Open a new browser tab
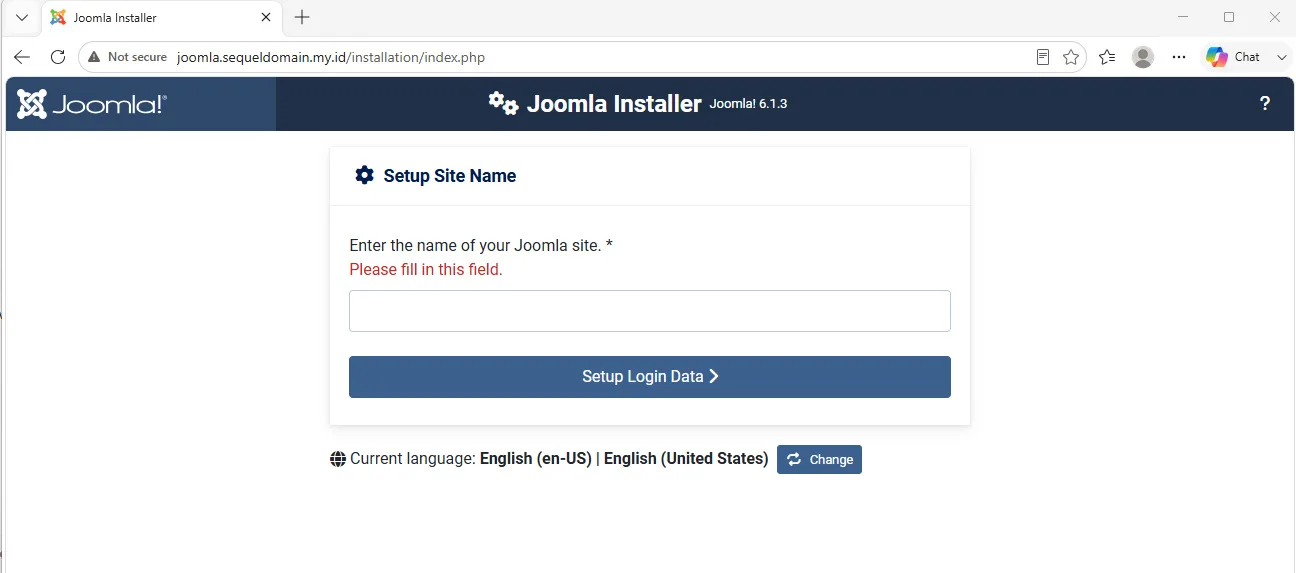Screen dimensions: 1296x573 (302, 17)
